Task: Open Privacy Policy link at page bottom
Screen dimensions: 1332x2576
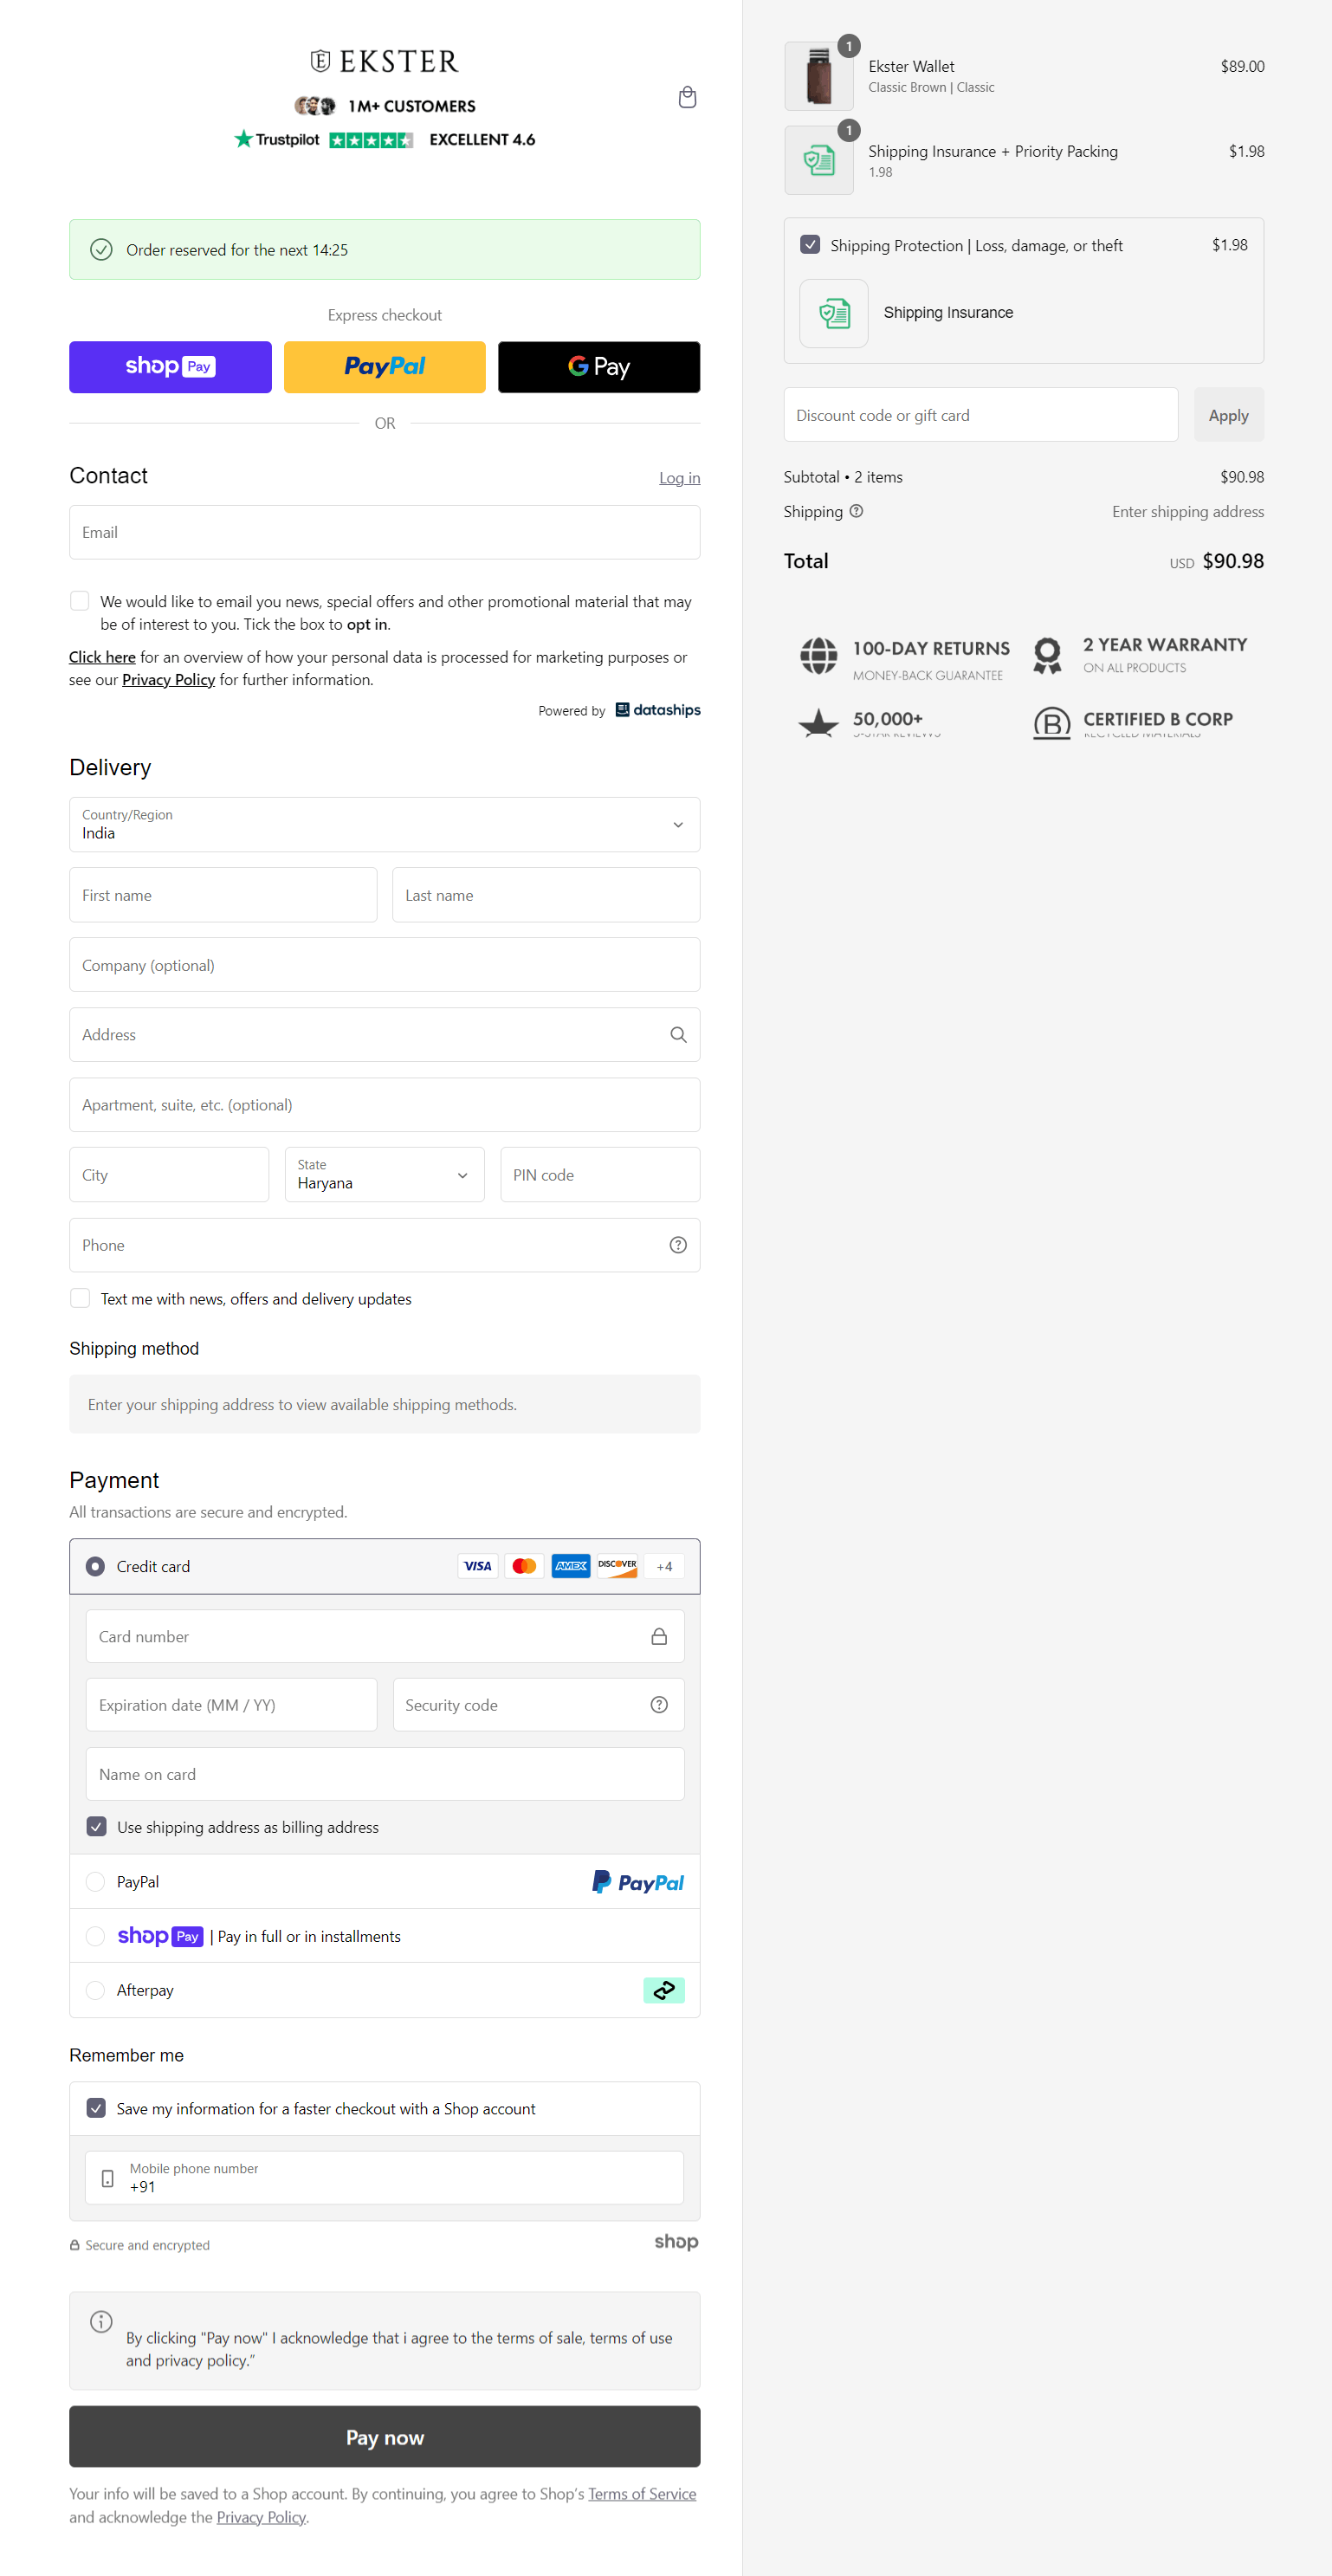Action: pyautogui.click(x=261, y=2517)
